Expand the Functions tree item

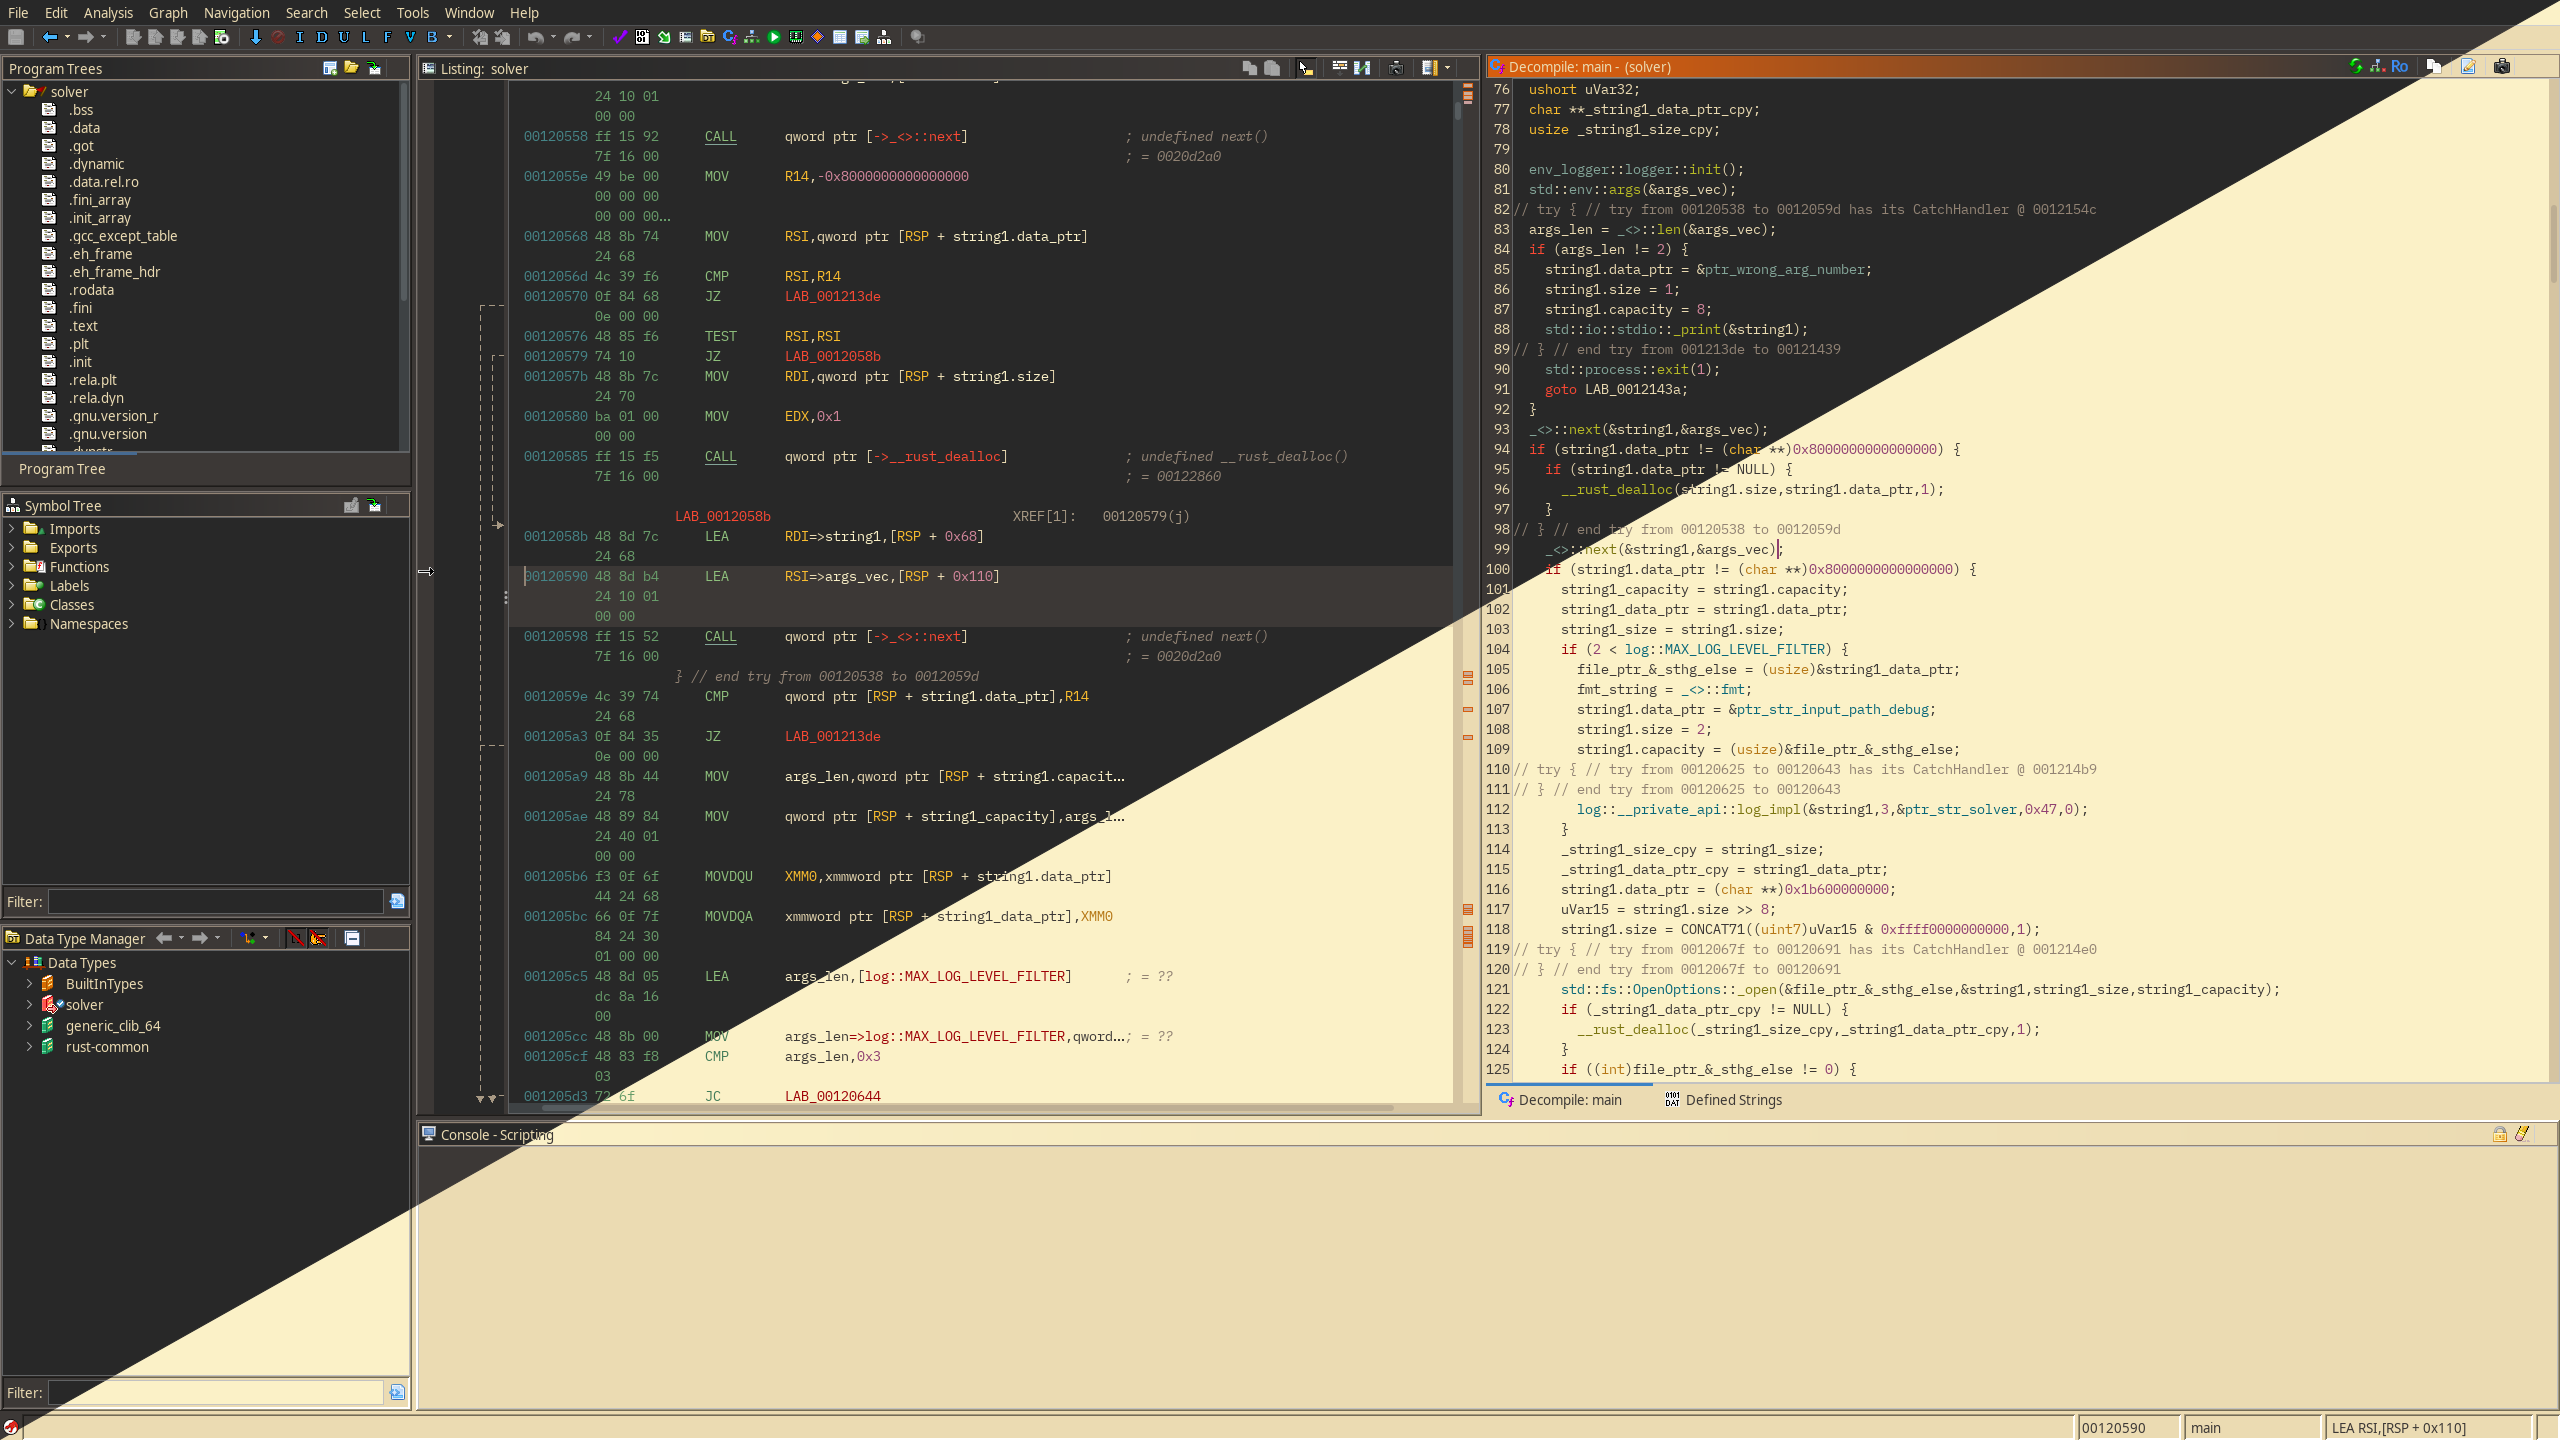point(14,566)
